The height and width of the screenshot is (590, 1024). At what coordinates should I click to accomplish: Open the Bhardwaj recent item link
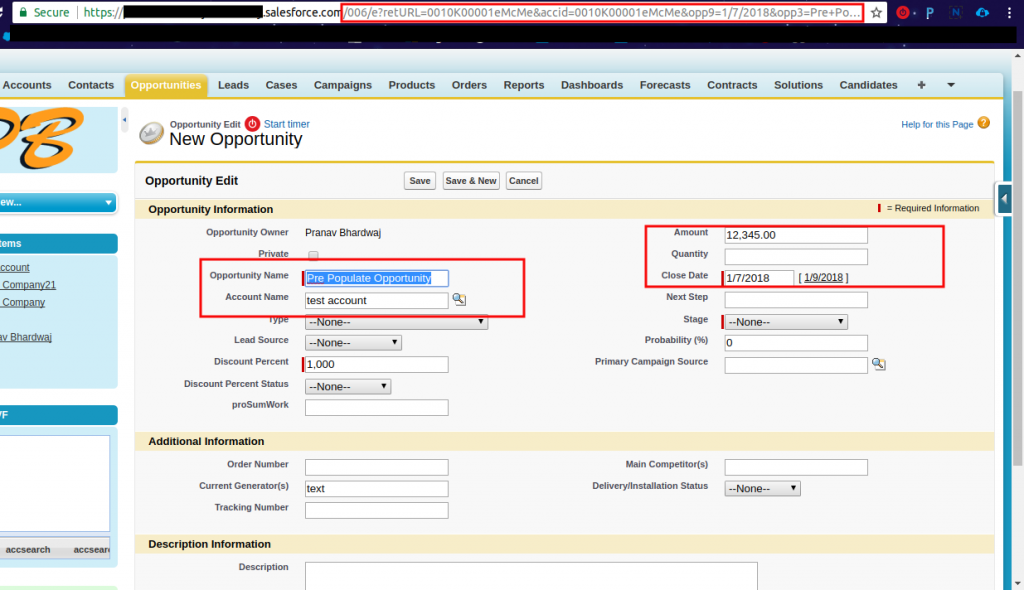click(26, 337)
